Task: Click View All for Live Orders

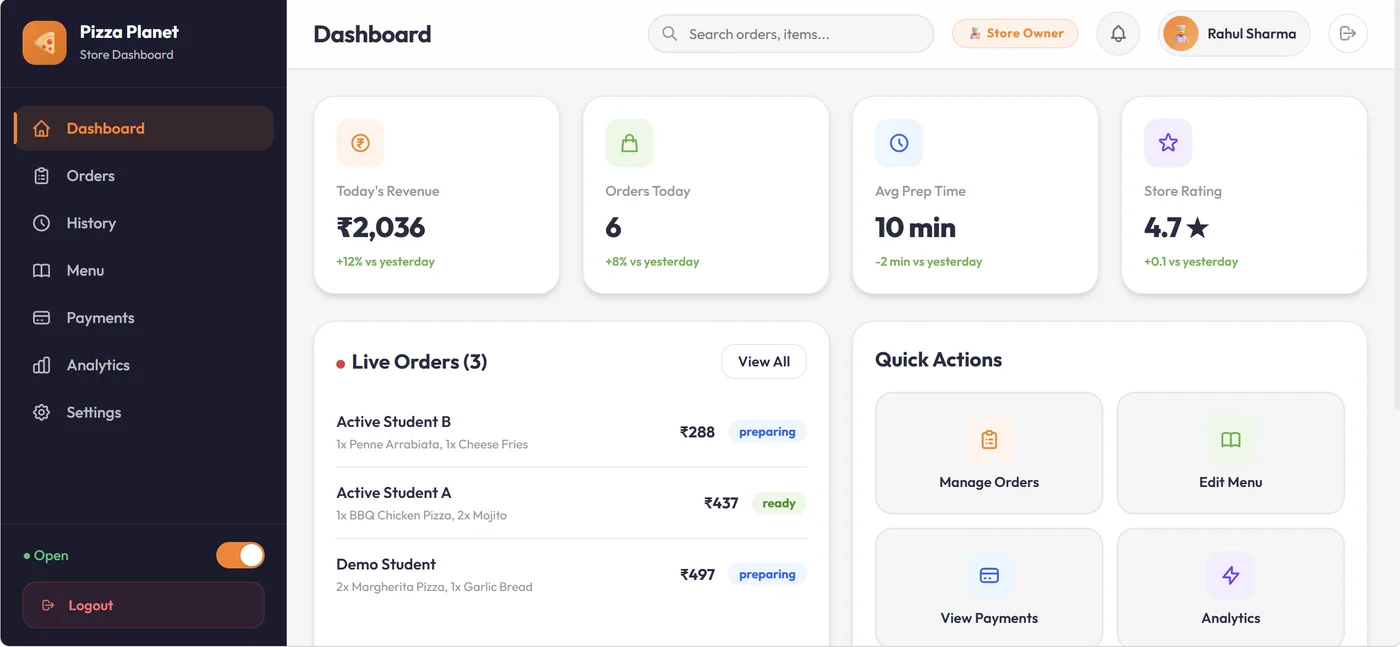Action: [x=764, y=362]
